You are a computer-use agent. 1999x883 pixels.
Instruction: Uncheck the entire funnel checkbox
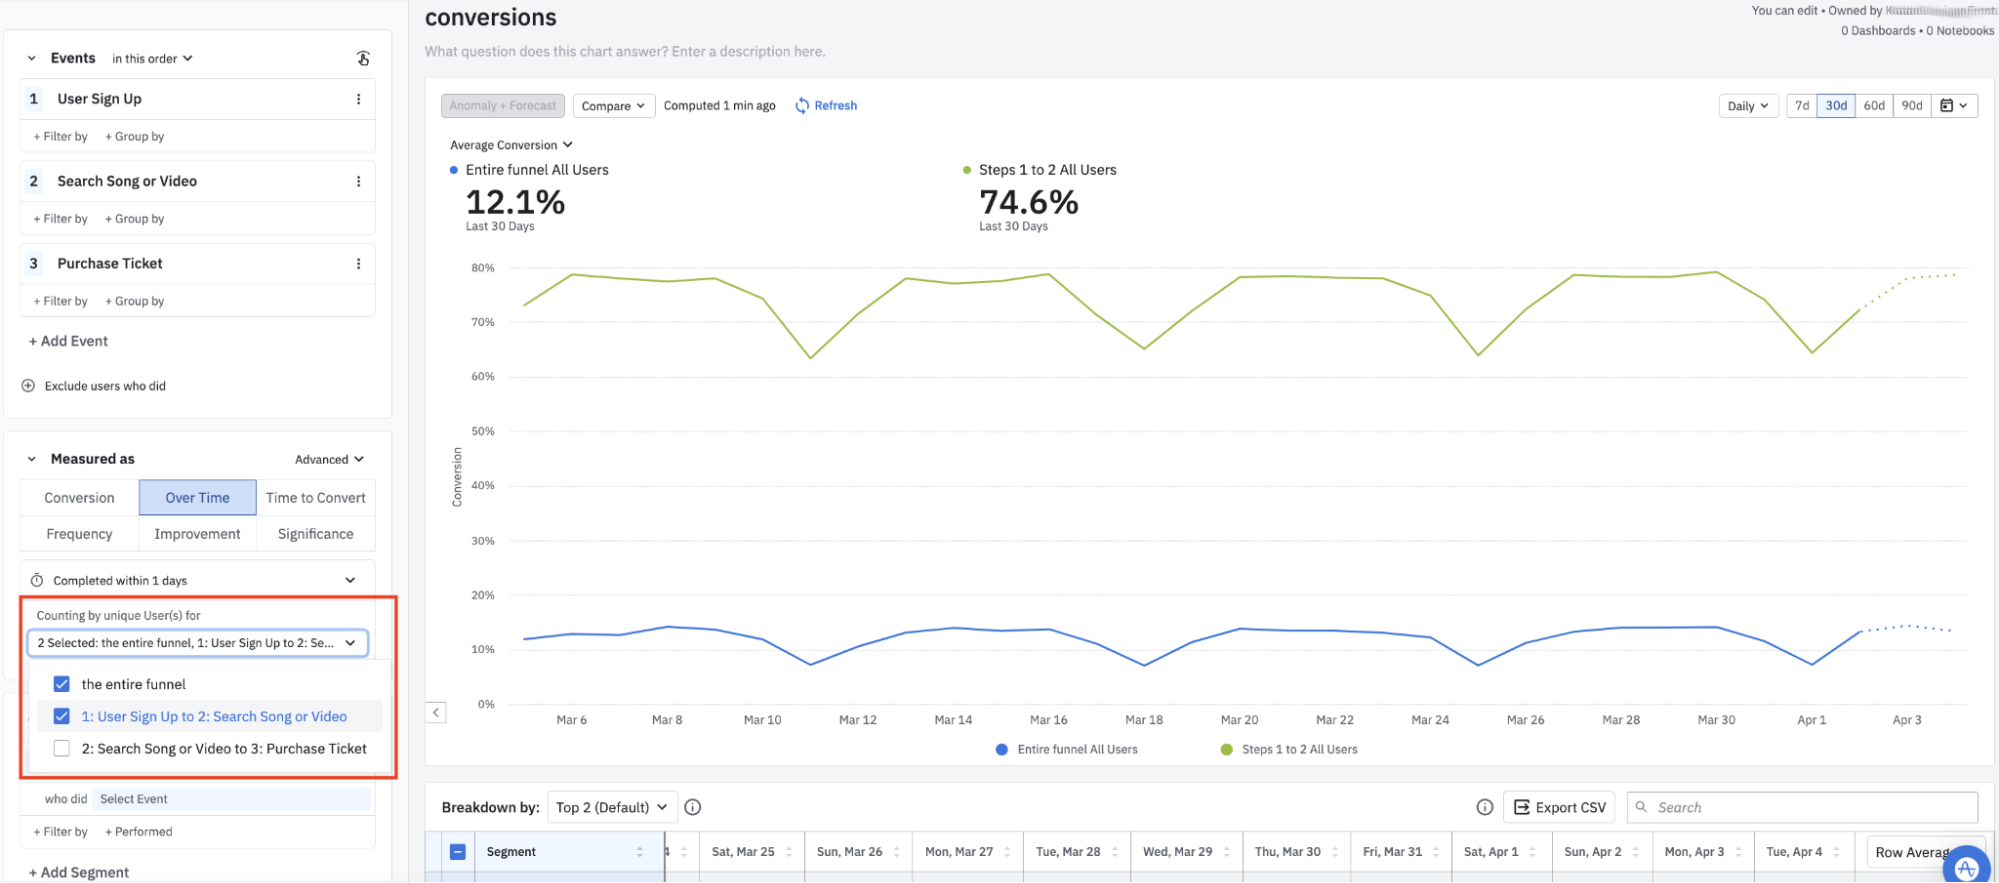62,685
